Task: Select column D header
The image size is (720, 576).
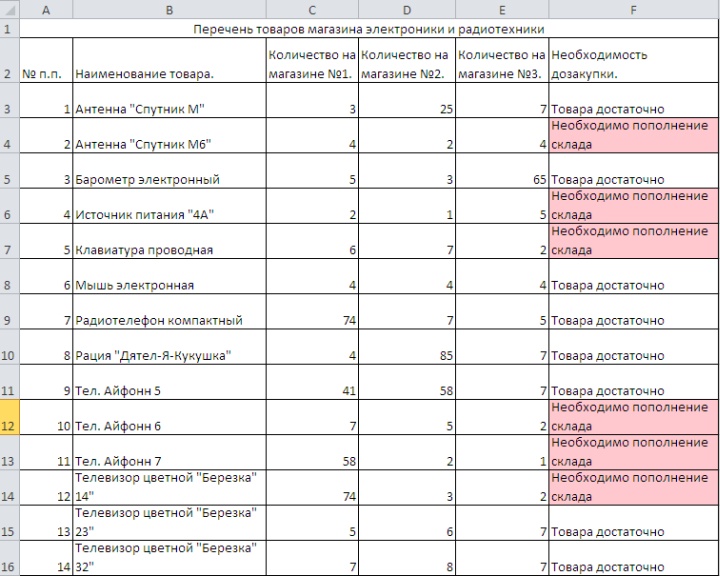Action: [407, 10]
